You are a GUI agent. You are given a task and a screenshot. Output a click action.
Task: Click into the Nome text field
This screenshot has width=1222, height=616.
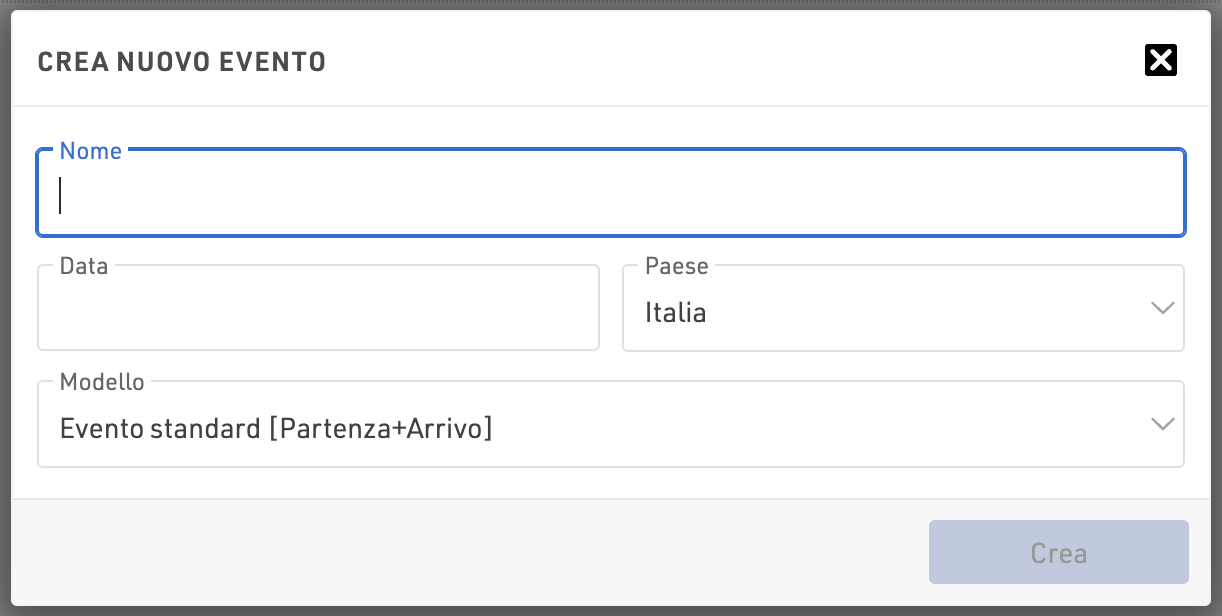[x=610, y=196]
